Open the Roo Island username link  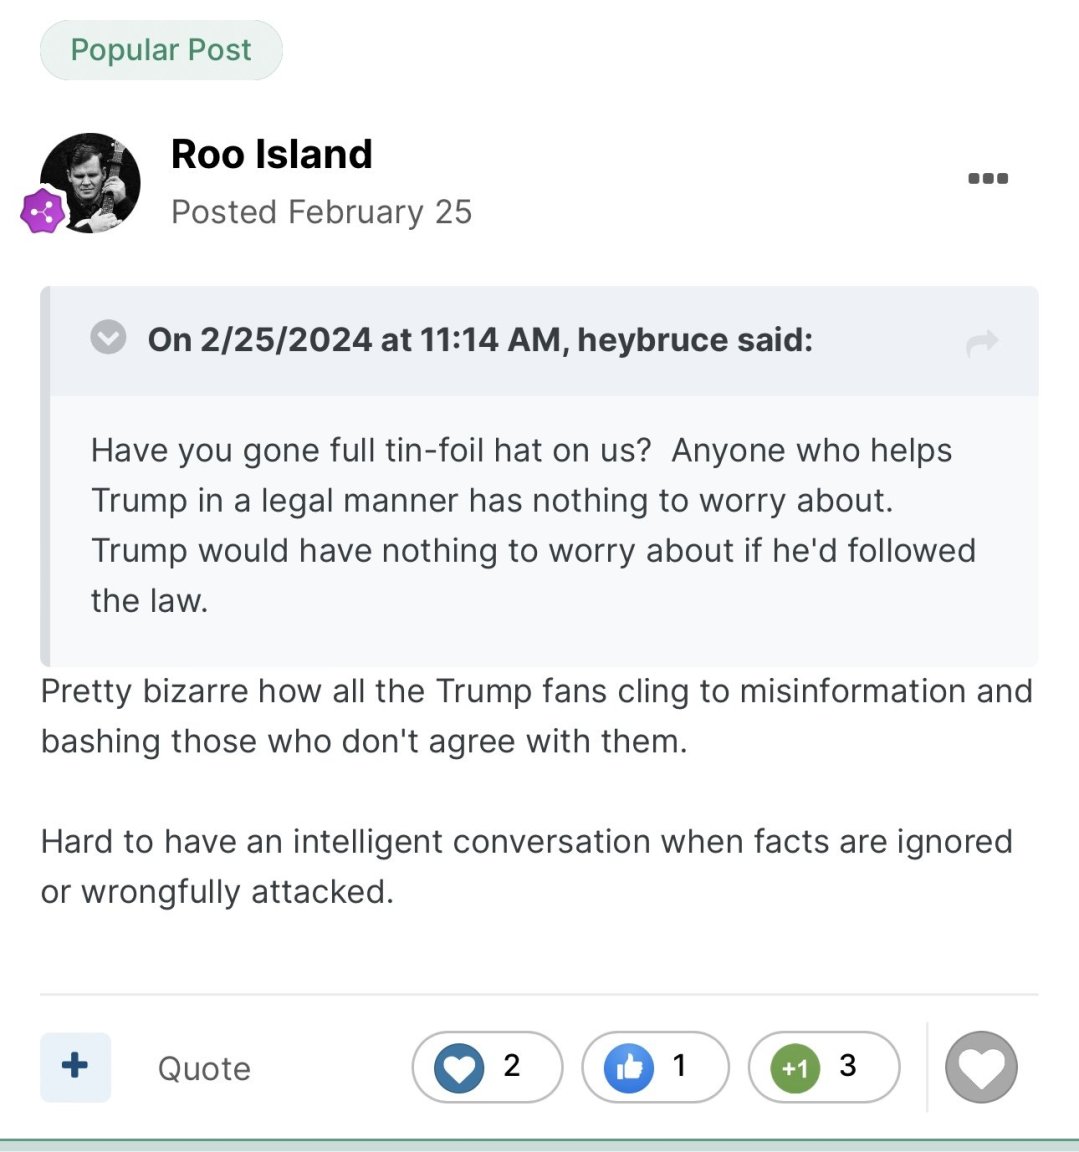click(x=272, y=154)
